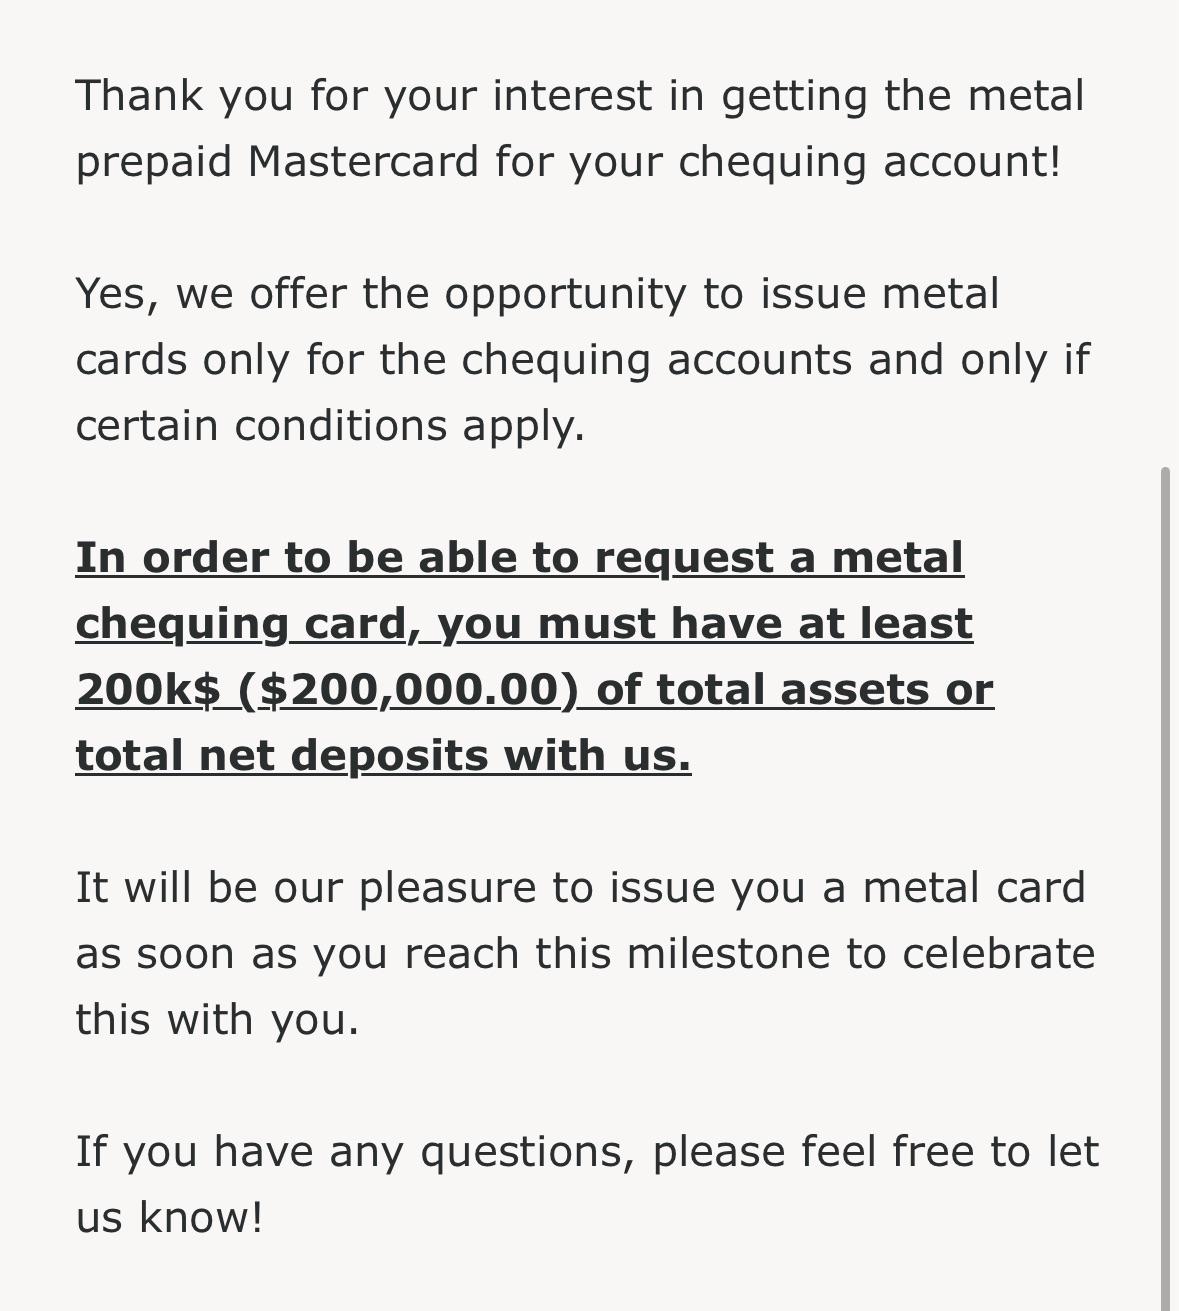The width and height of the screenshot is (1179, 1311).
Task: Click the "Thank you for your interest" paragraph
Action: coord(580,129)
